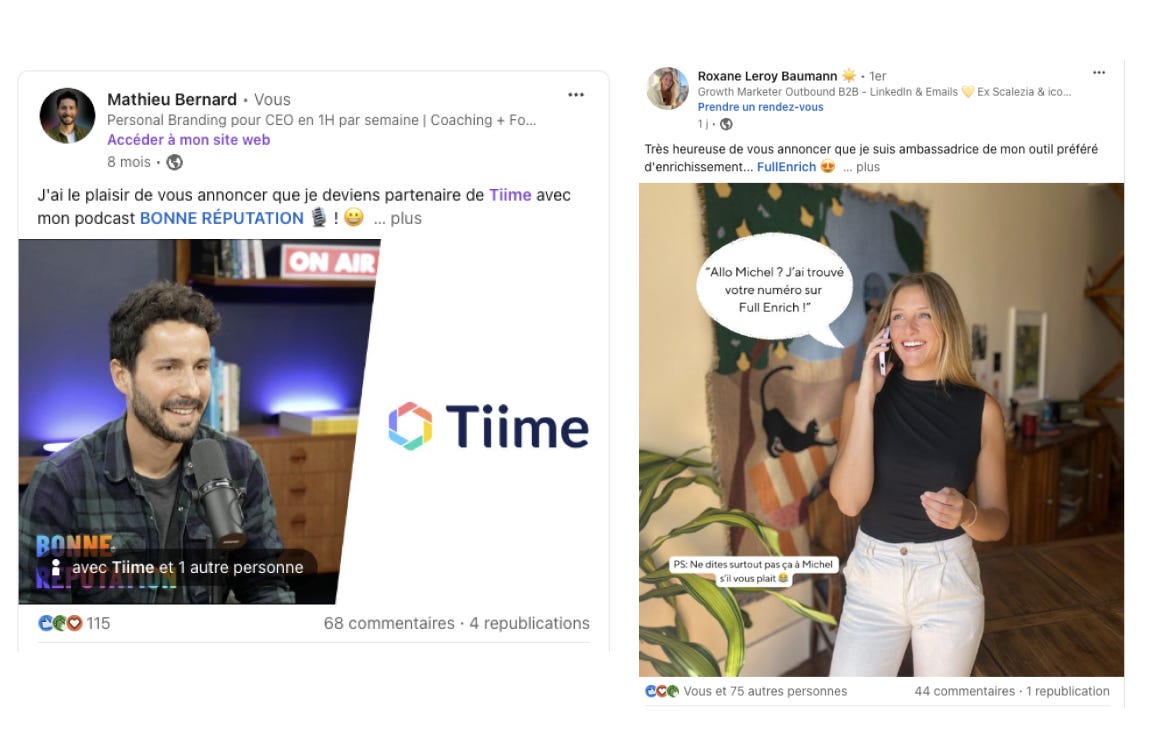Open Roxane Leroy Baumann's name link
Screen dimensions: 1150x740
pos(767,76)
